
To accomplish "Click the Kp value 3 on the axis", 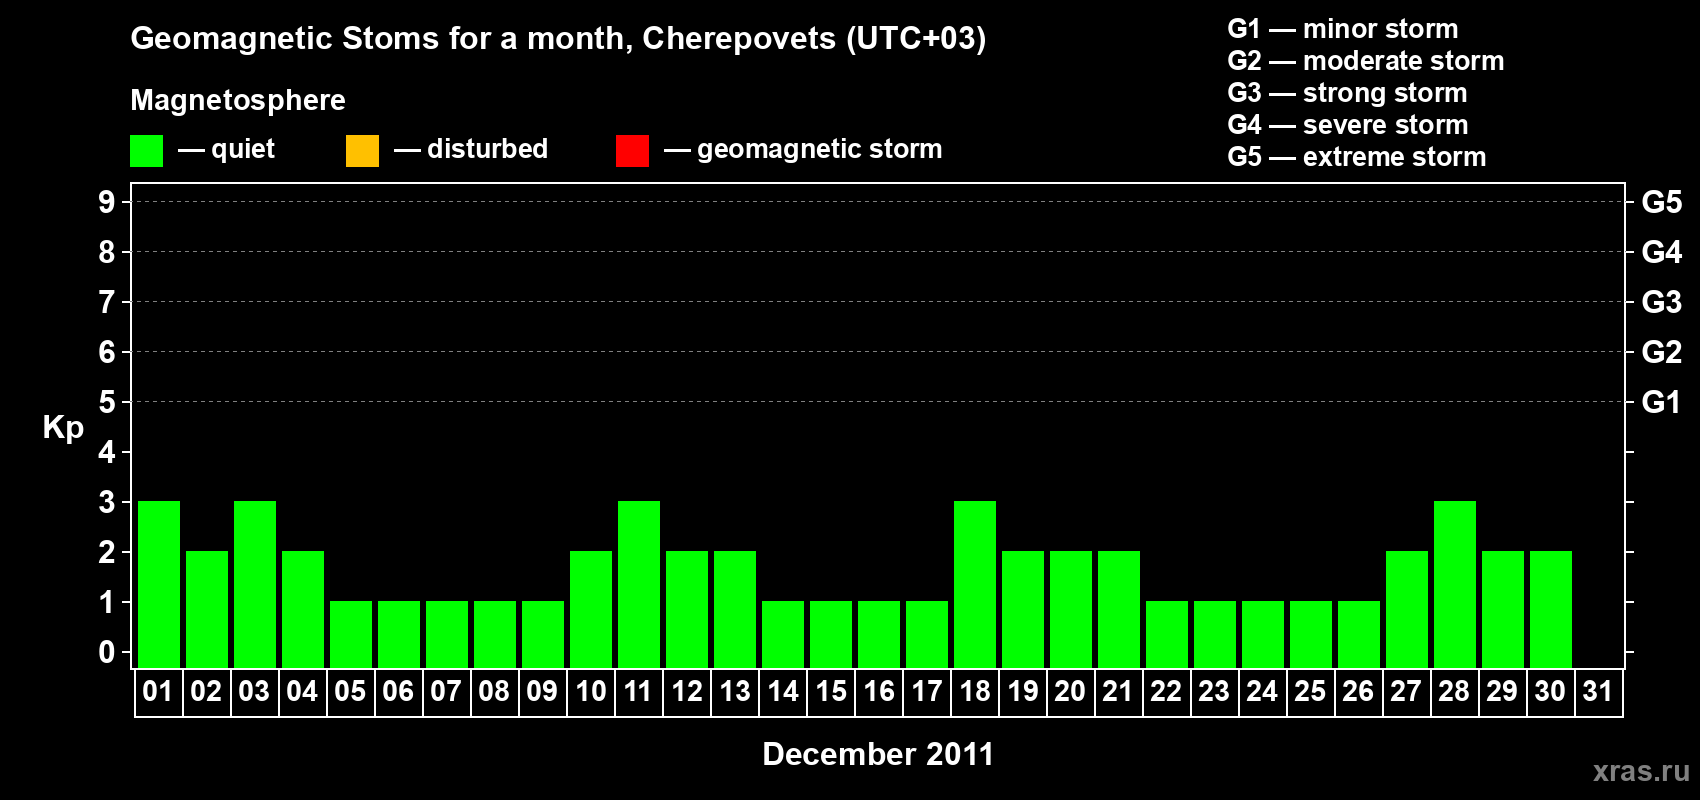I will (107, 502).
